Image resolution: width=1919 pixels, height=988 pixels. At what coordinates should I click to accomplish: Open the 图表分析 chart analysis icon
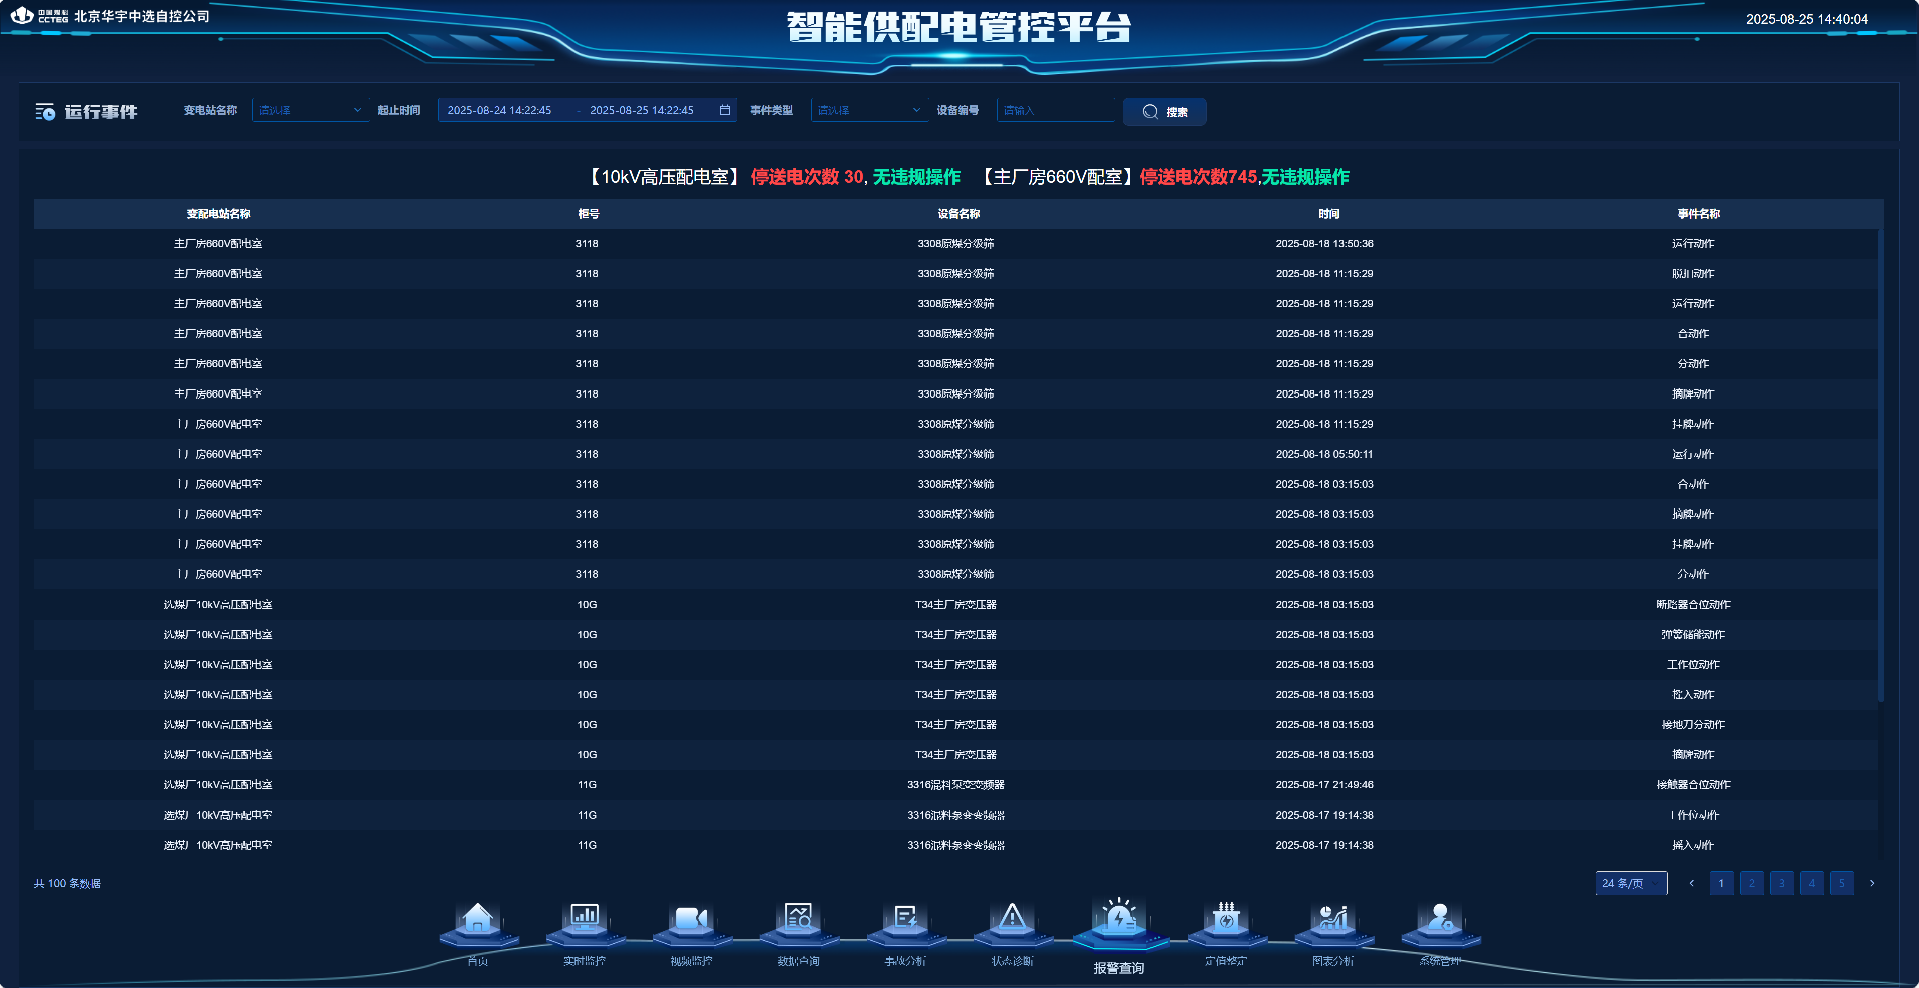coord(1333,920)
